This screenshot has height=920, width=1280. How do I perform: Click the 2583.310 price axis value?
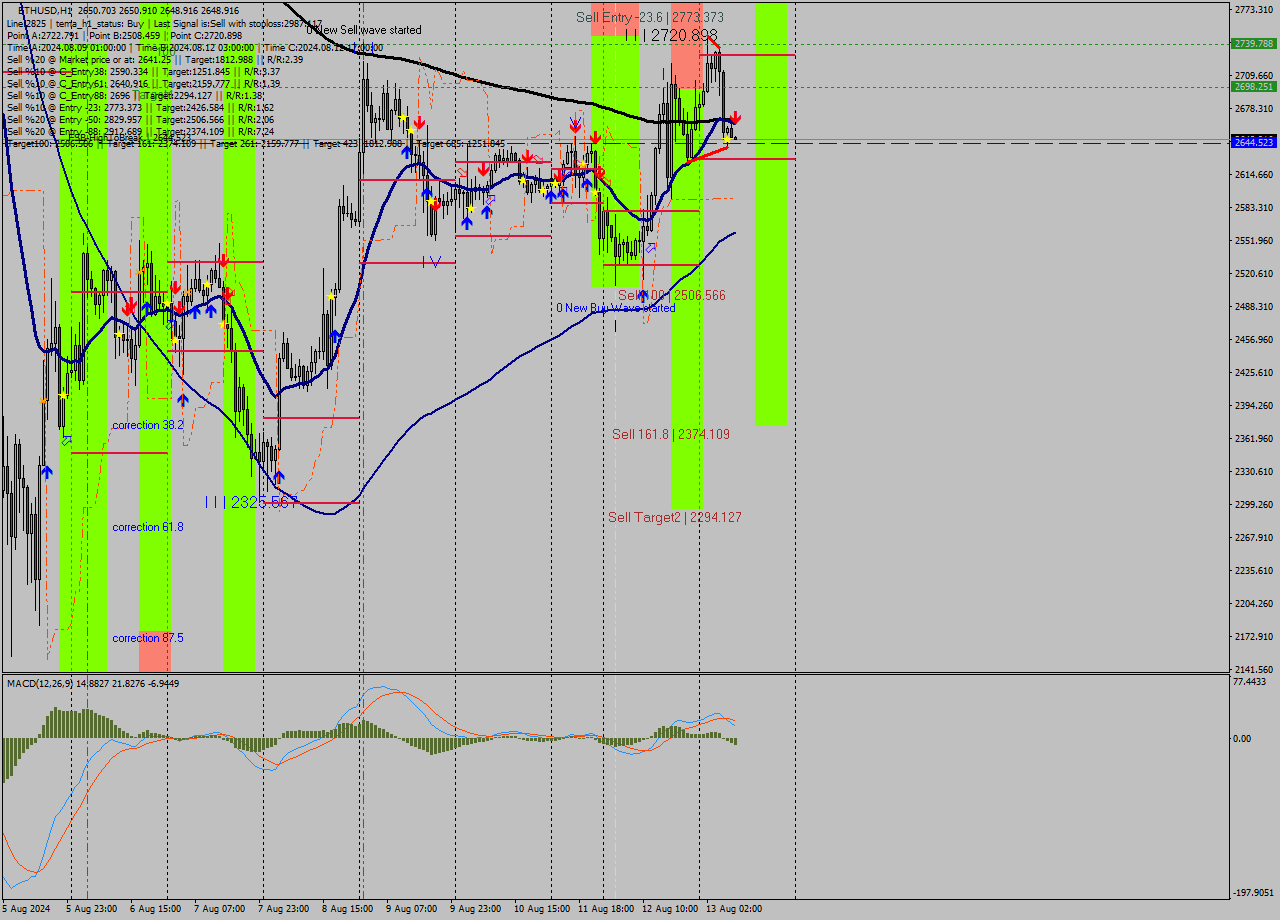1254,207
